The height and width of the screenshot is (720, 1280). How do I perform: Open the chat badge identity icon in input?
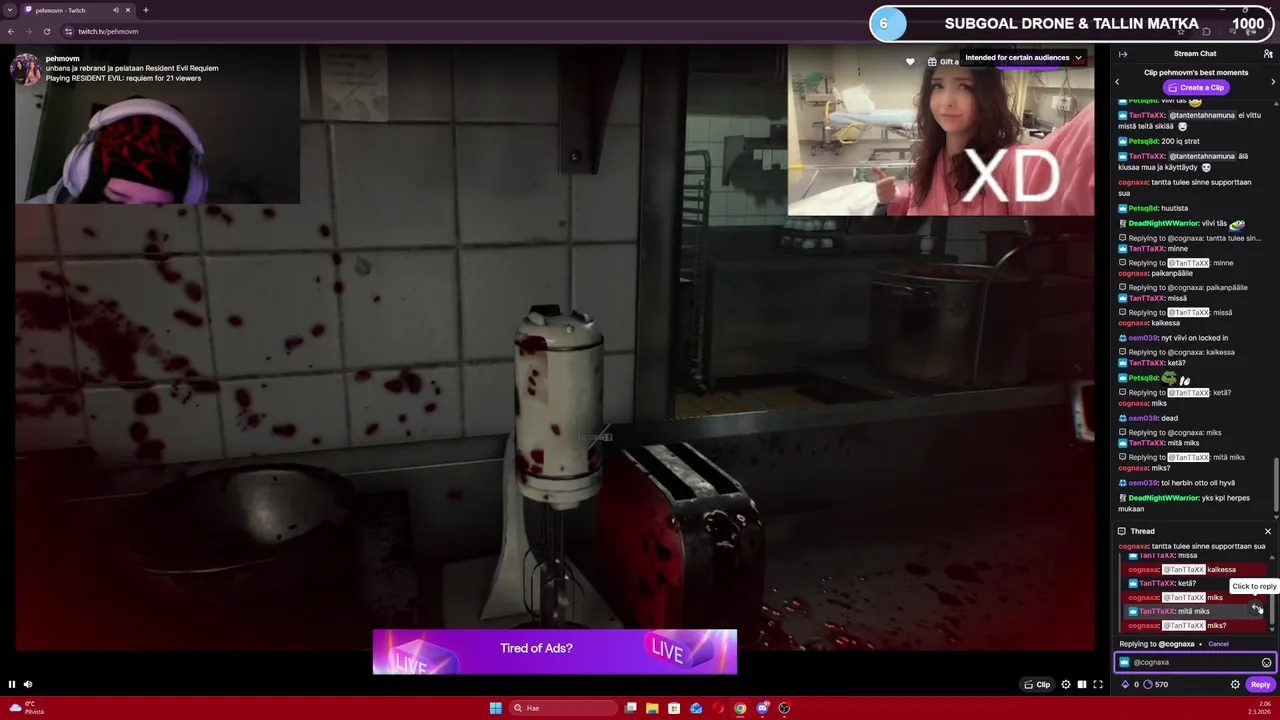[1124, 662]
